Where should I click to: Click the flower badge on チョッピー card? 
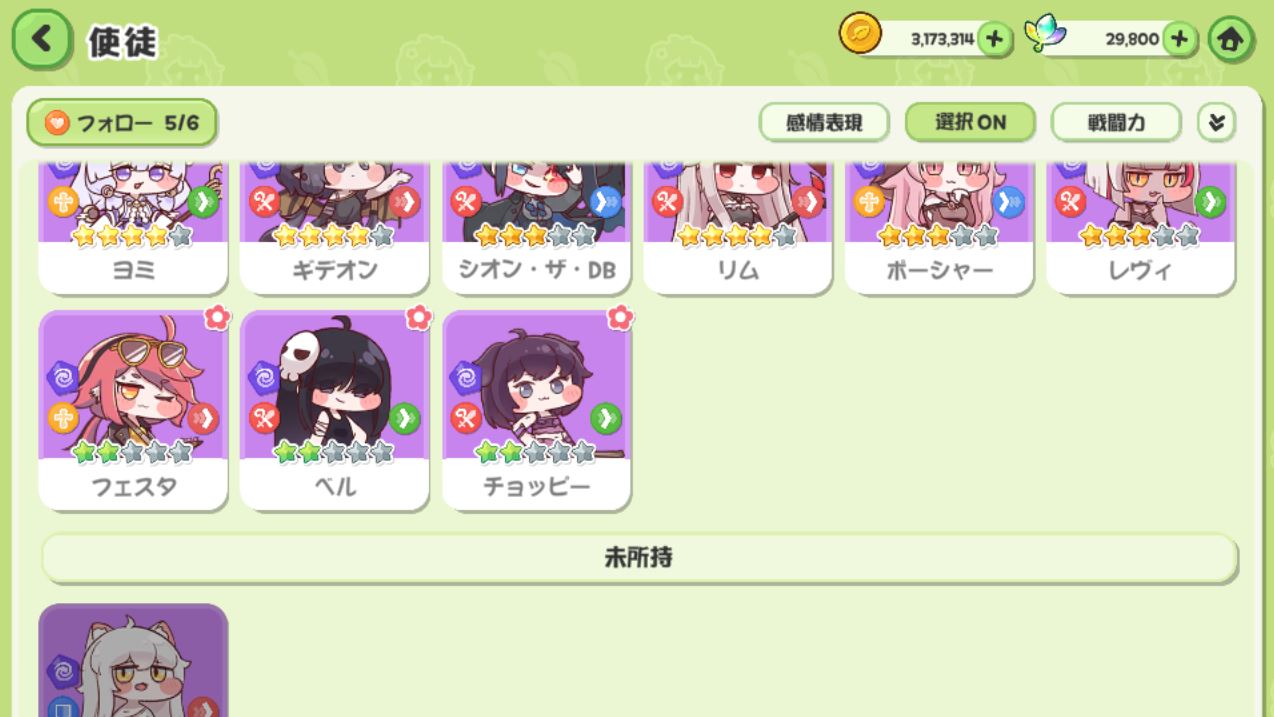point(620,318)
